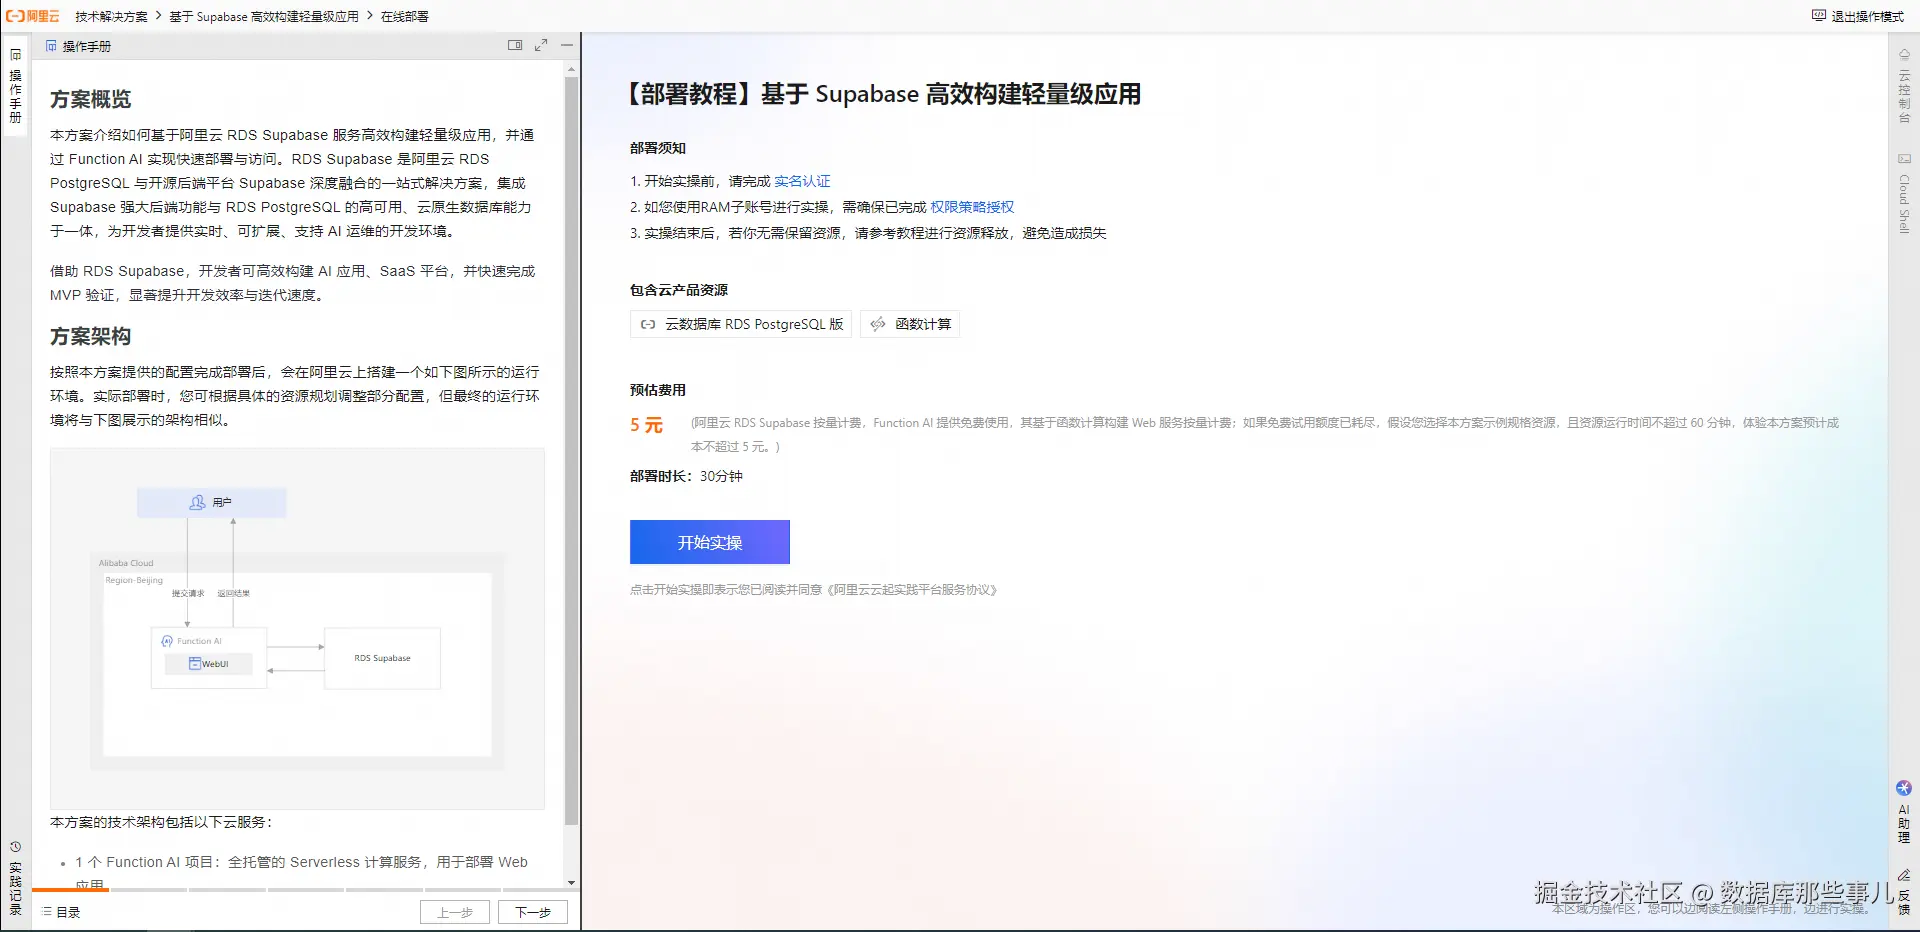This screenshot has height=932, width=1920.
Task: Open the 目录 table of contents
Action: [x=61, y=912]
